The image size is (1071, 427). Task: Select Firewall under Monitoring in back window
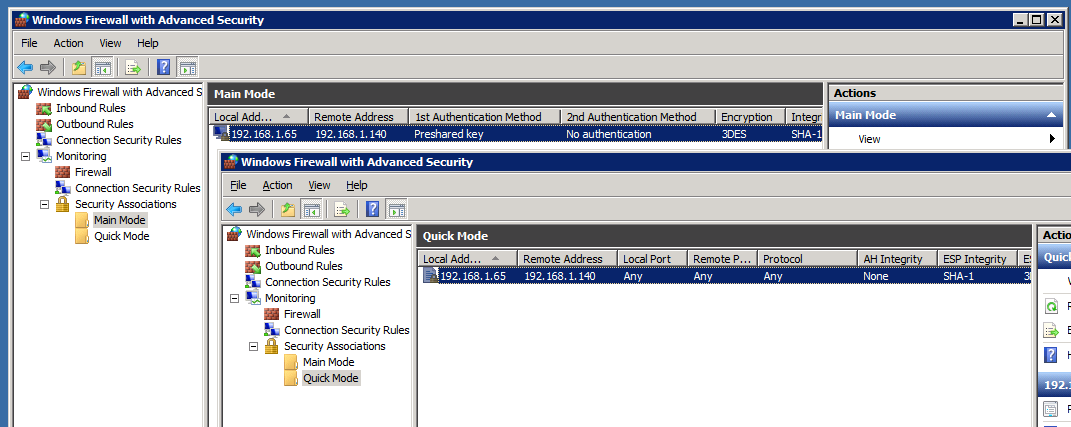pos(93,172)
